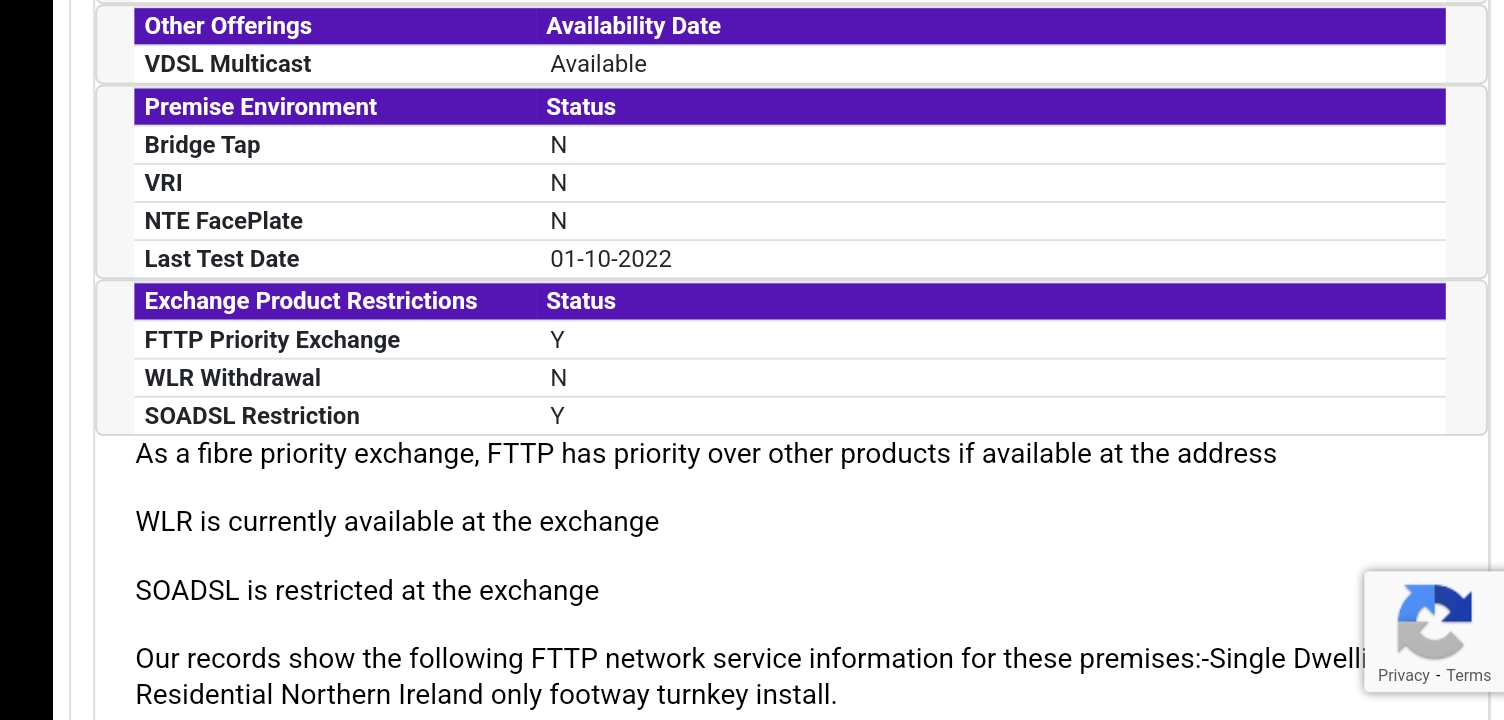Click the WLR Withdrawal status N
Image resolution: width=1504 pixels, height=720 pixels.
point(558,377)
